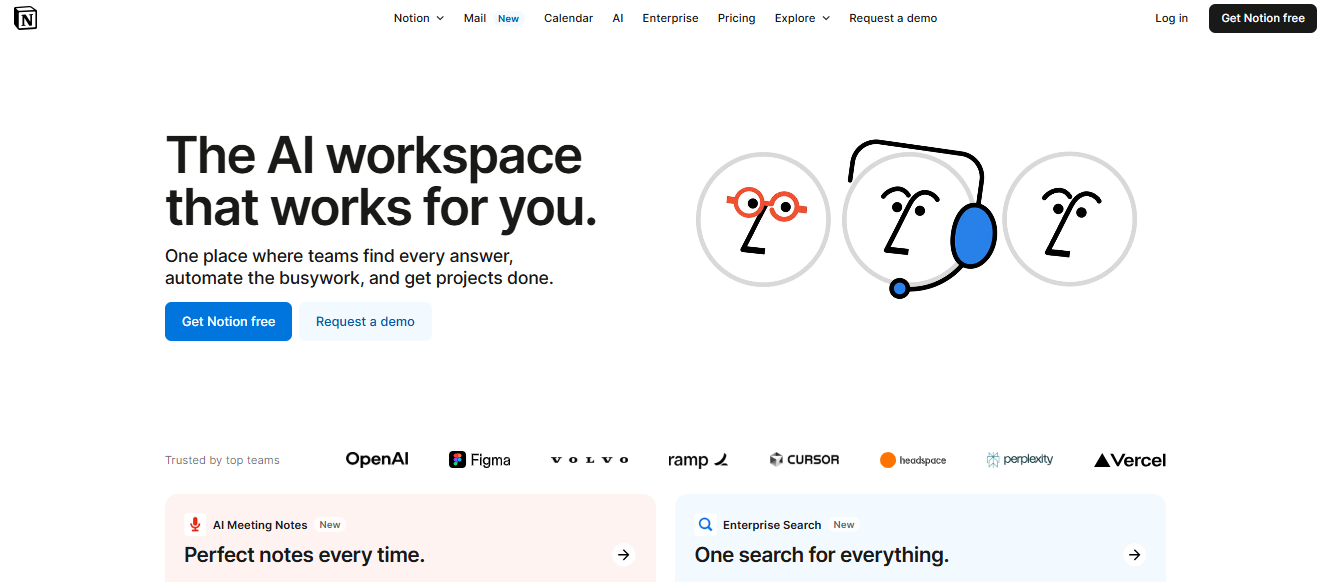
Task: Click the face with orange glasses illustration
Action: point(763,219)
